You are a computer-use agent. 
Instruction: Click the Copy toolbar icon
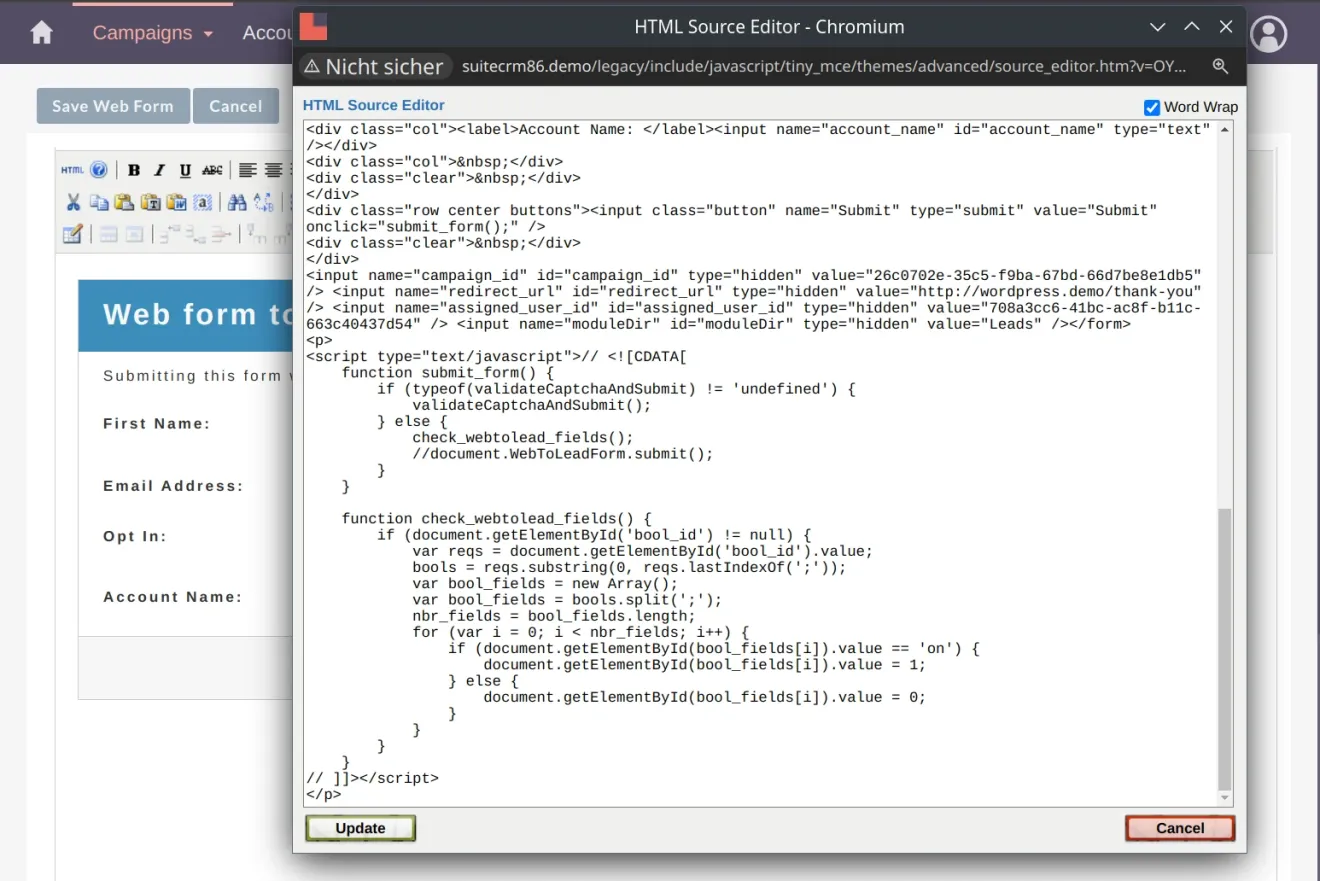pos(99,202)
